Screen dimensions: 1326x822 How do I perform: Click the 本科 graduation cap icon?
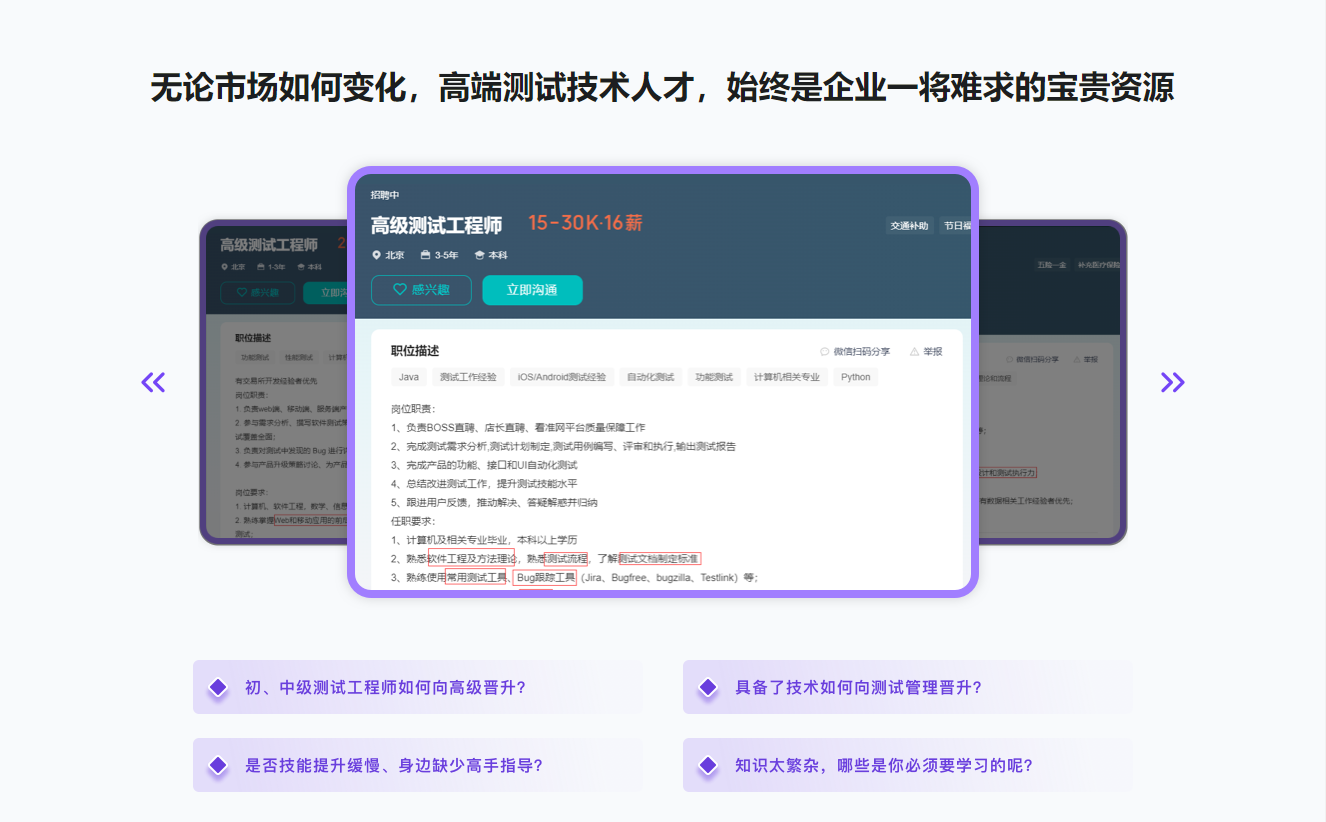coord(479,255)
